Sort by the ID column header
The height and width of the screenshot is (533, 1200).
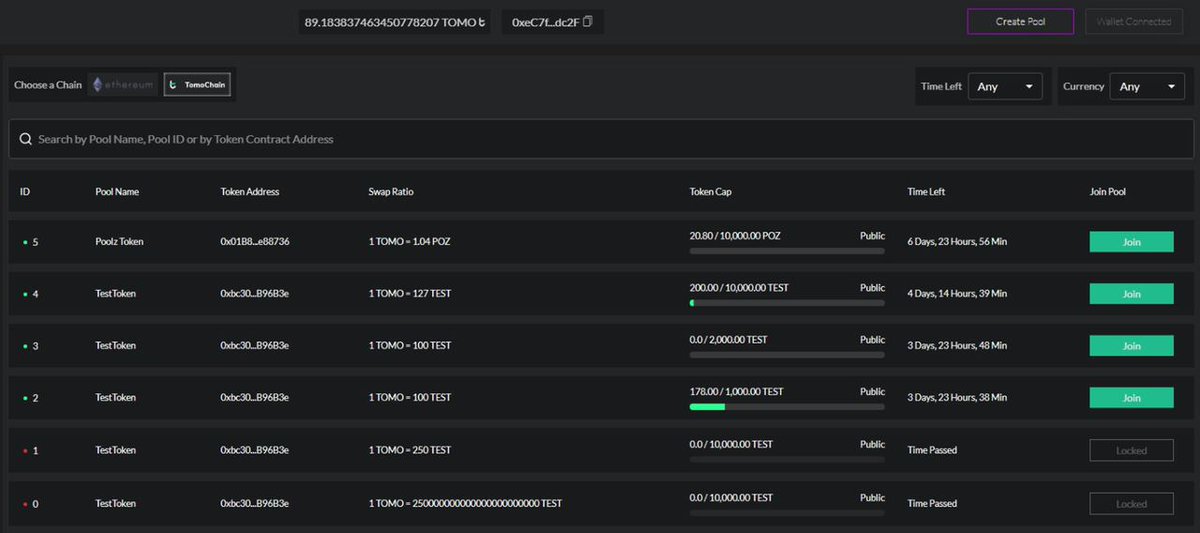point(25,191)
